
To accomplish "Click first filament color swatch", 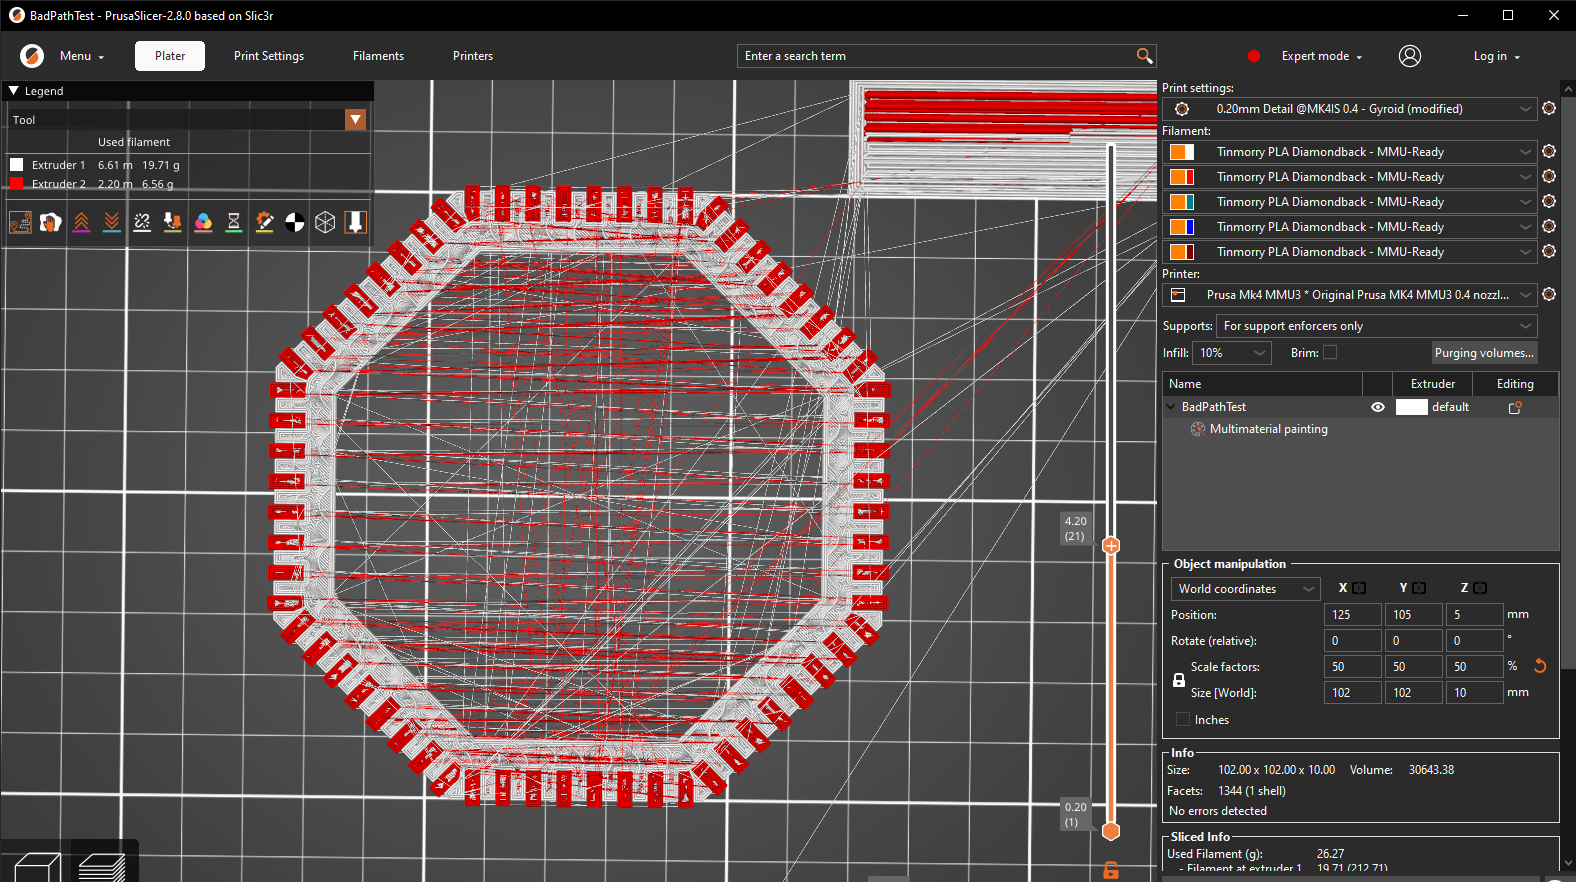I will [1182, 151].
